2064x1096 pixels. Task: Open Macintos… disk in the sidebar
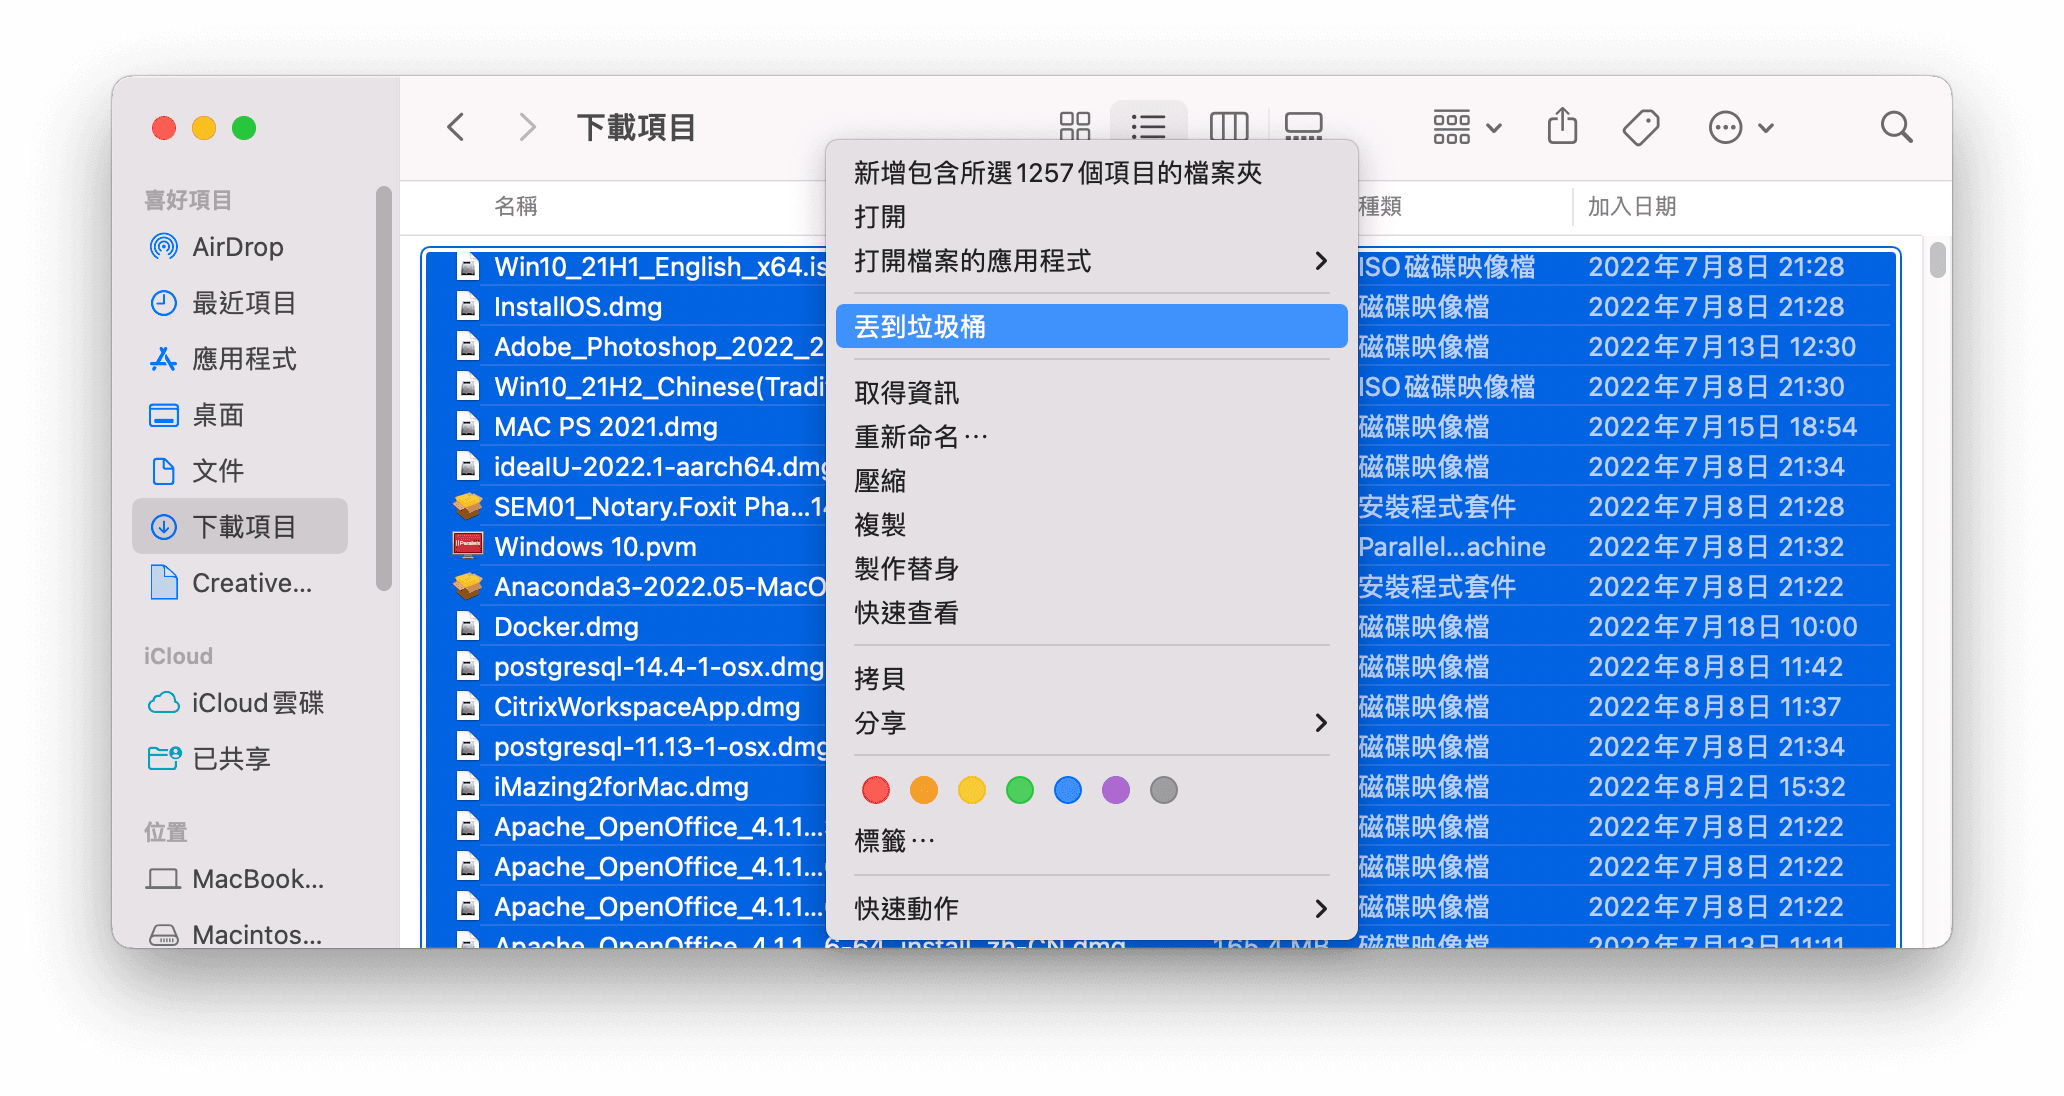(240, 935)
